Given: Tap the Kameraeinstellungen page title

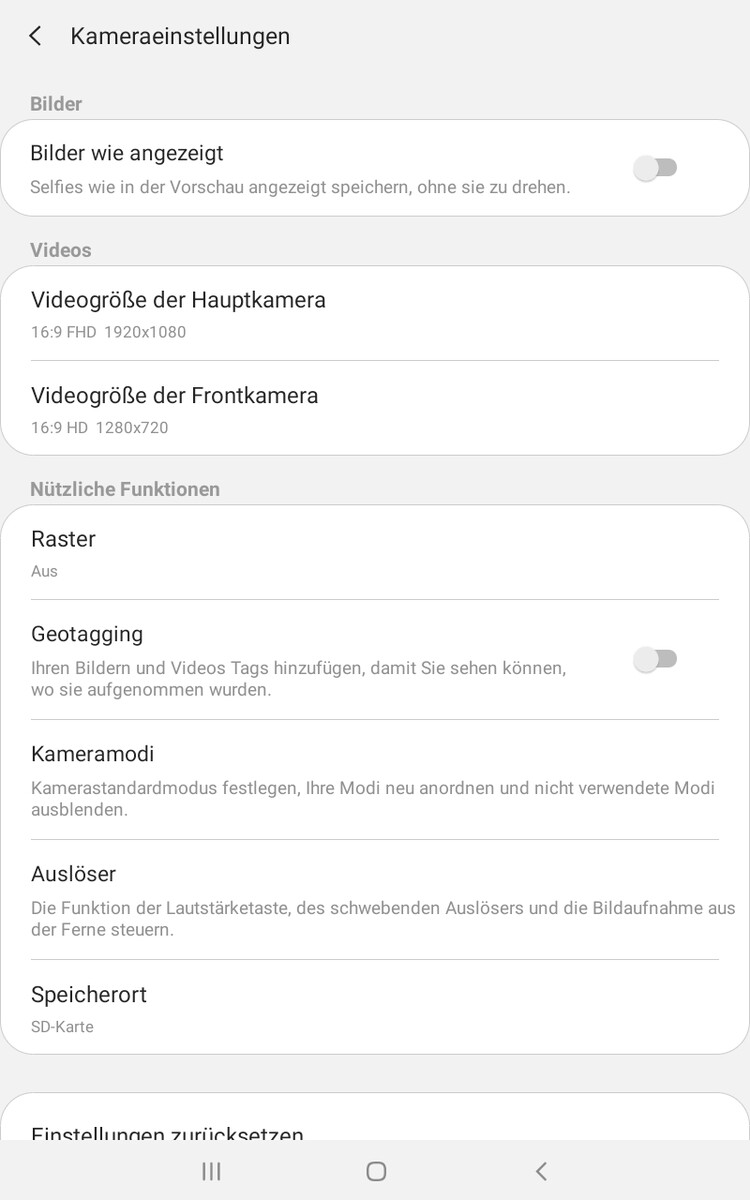Looking at the screenshot, I should [x=180, y=36].
